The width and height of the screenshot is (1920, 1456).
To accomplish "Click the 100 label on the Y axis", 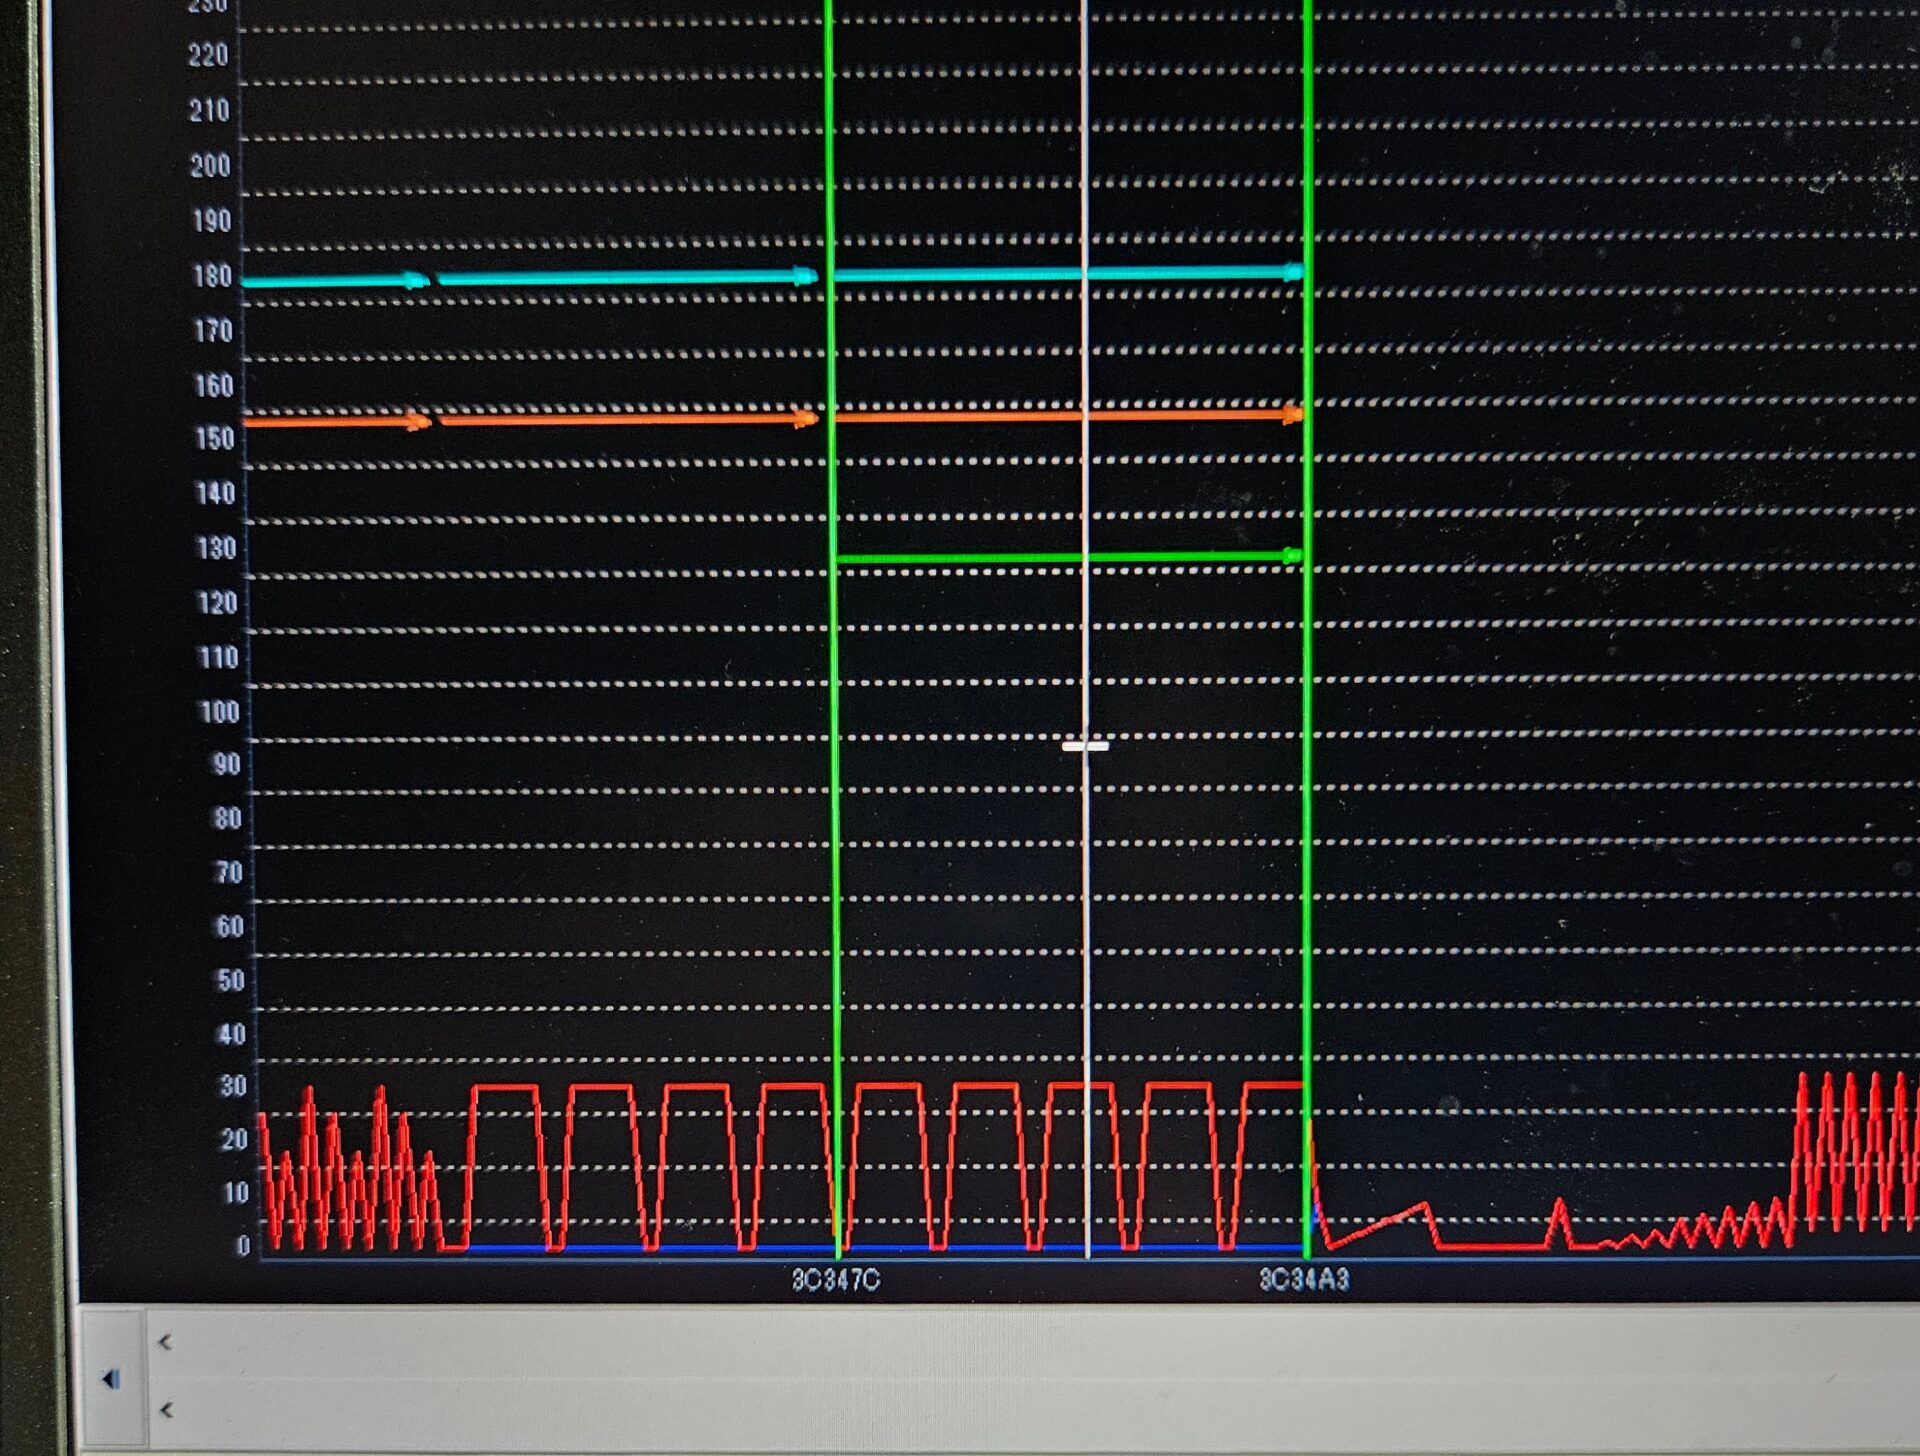I will click(x=219, y=712).
